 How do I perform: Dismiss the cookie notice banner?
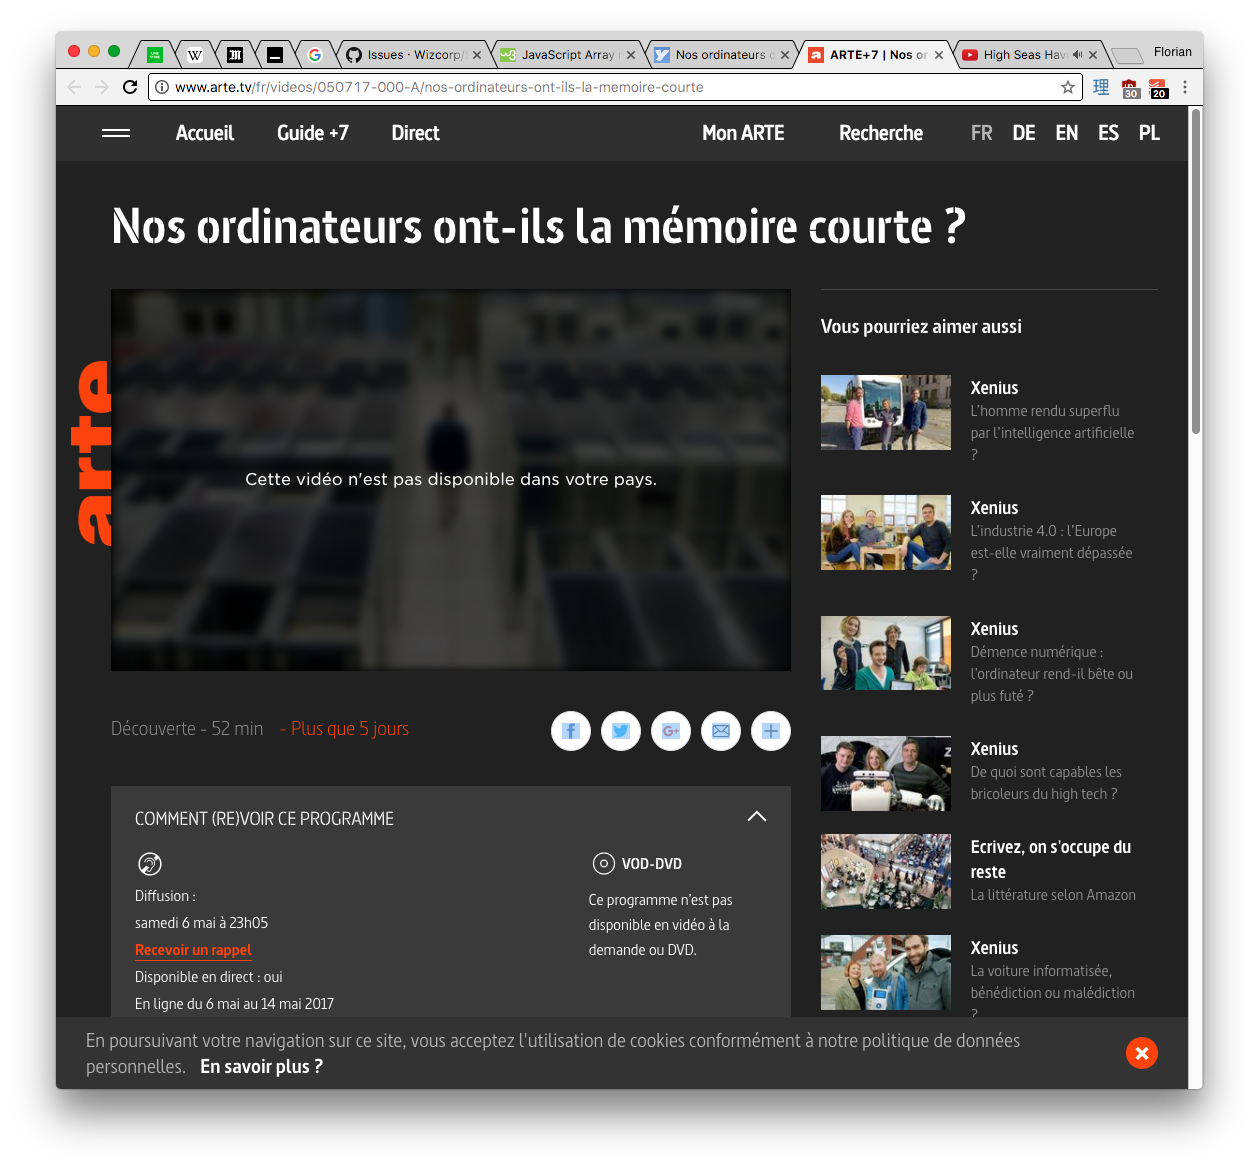(1141, 1053)
